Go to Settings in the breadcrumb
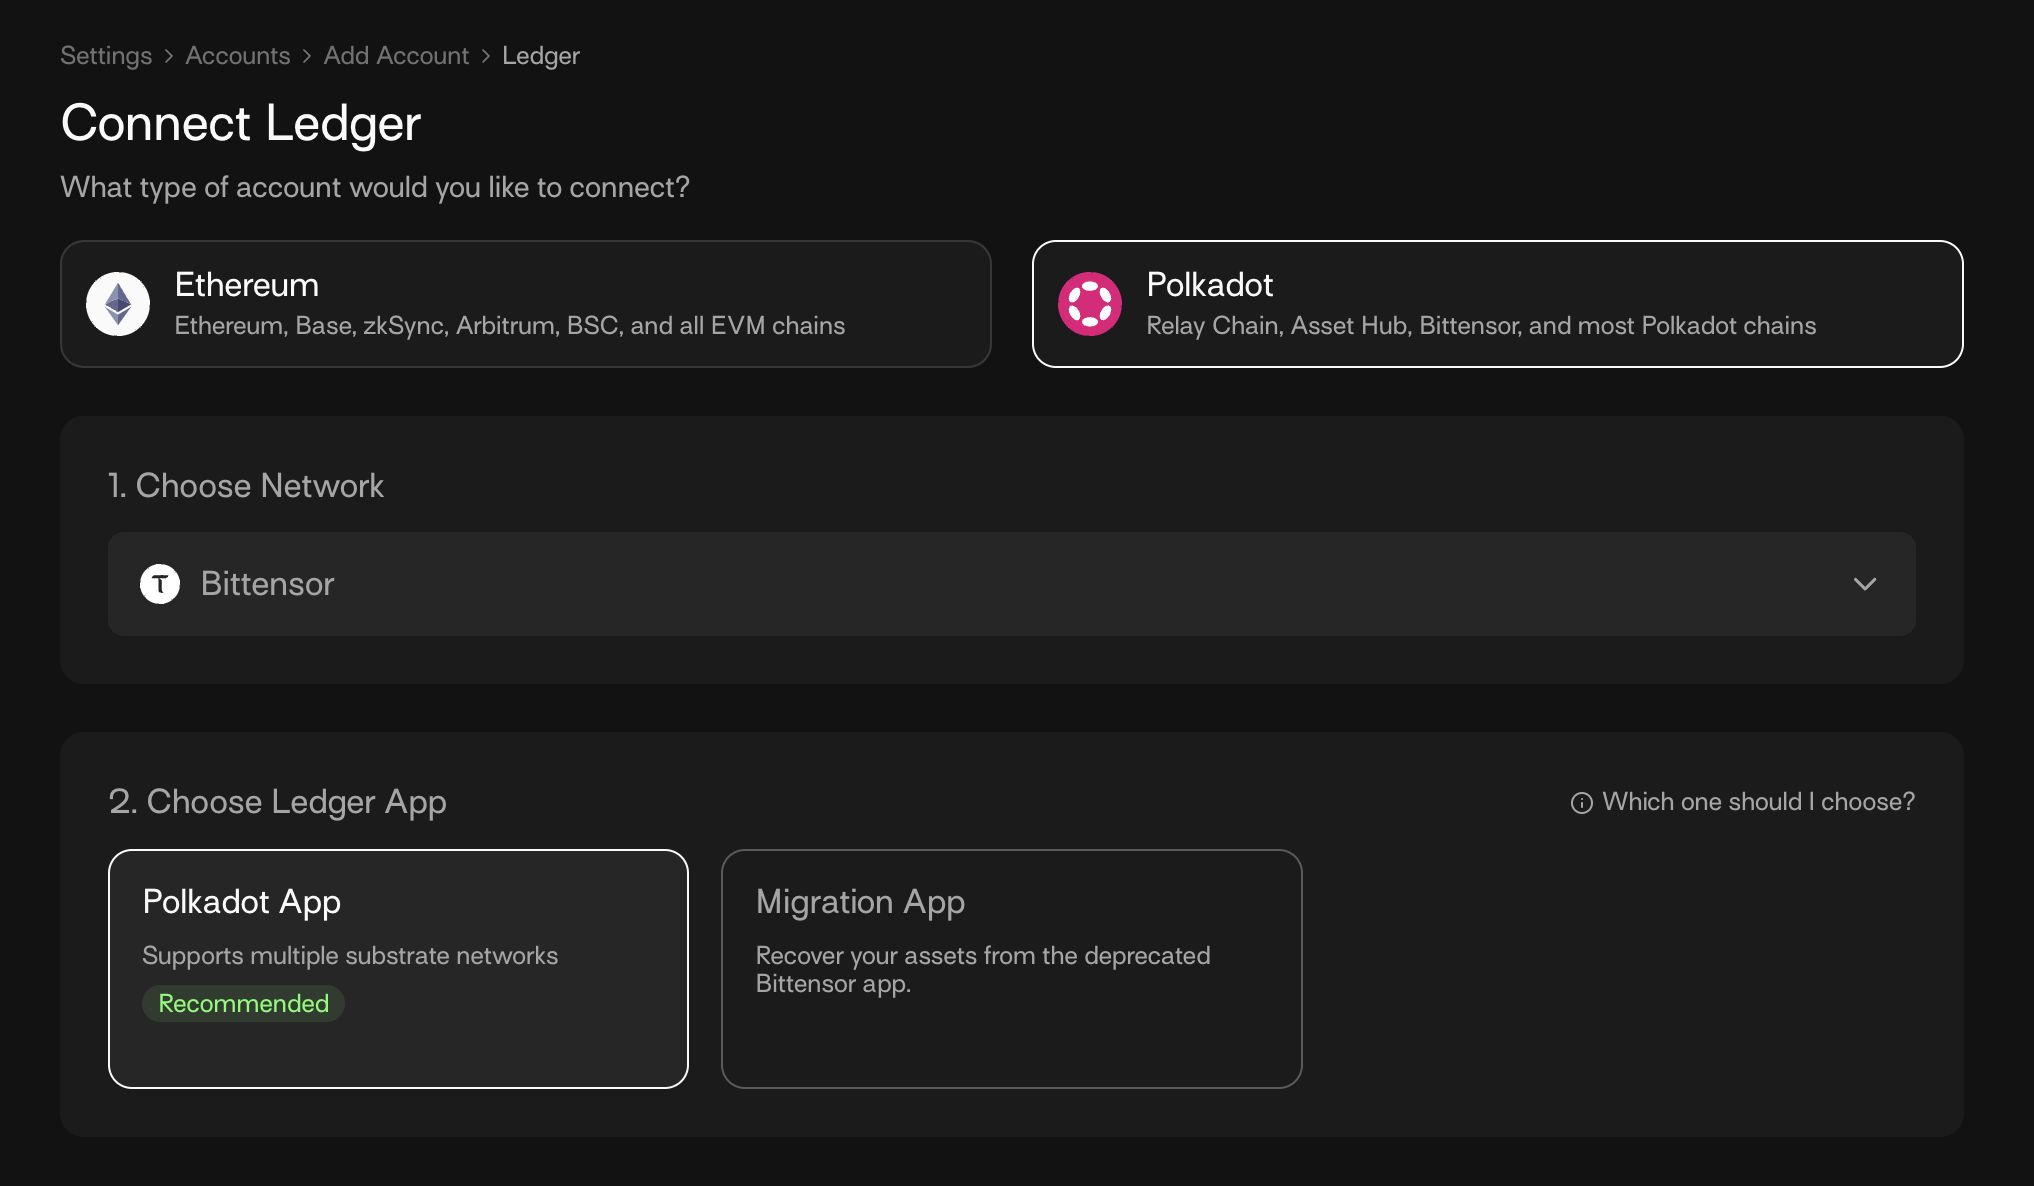 coord(106,56)
